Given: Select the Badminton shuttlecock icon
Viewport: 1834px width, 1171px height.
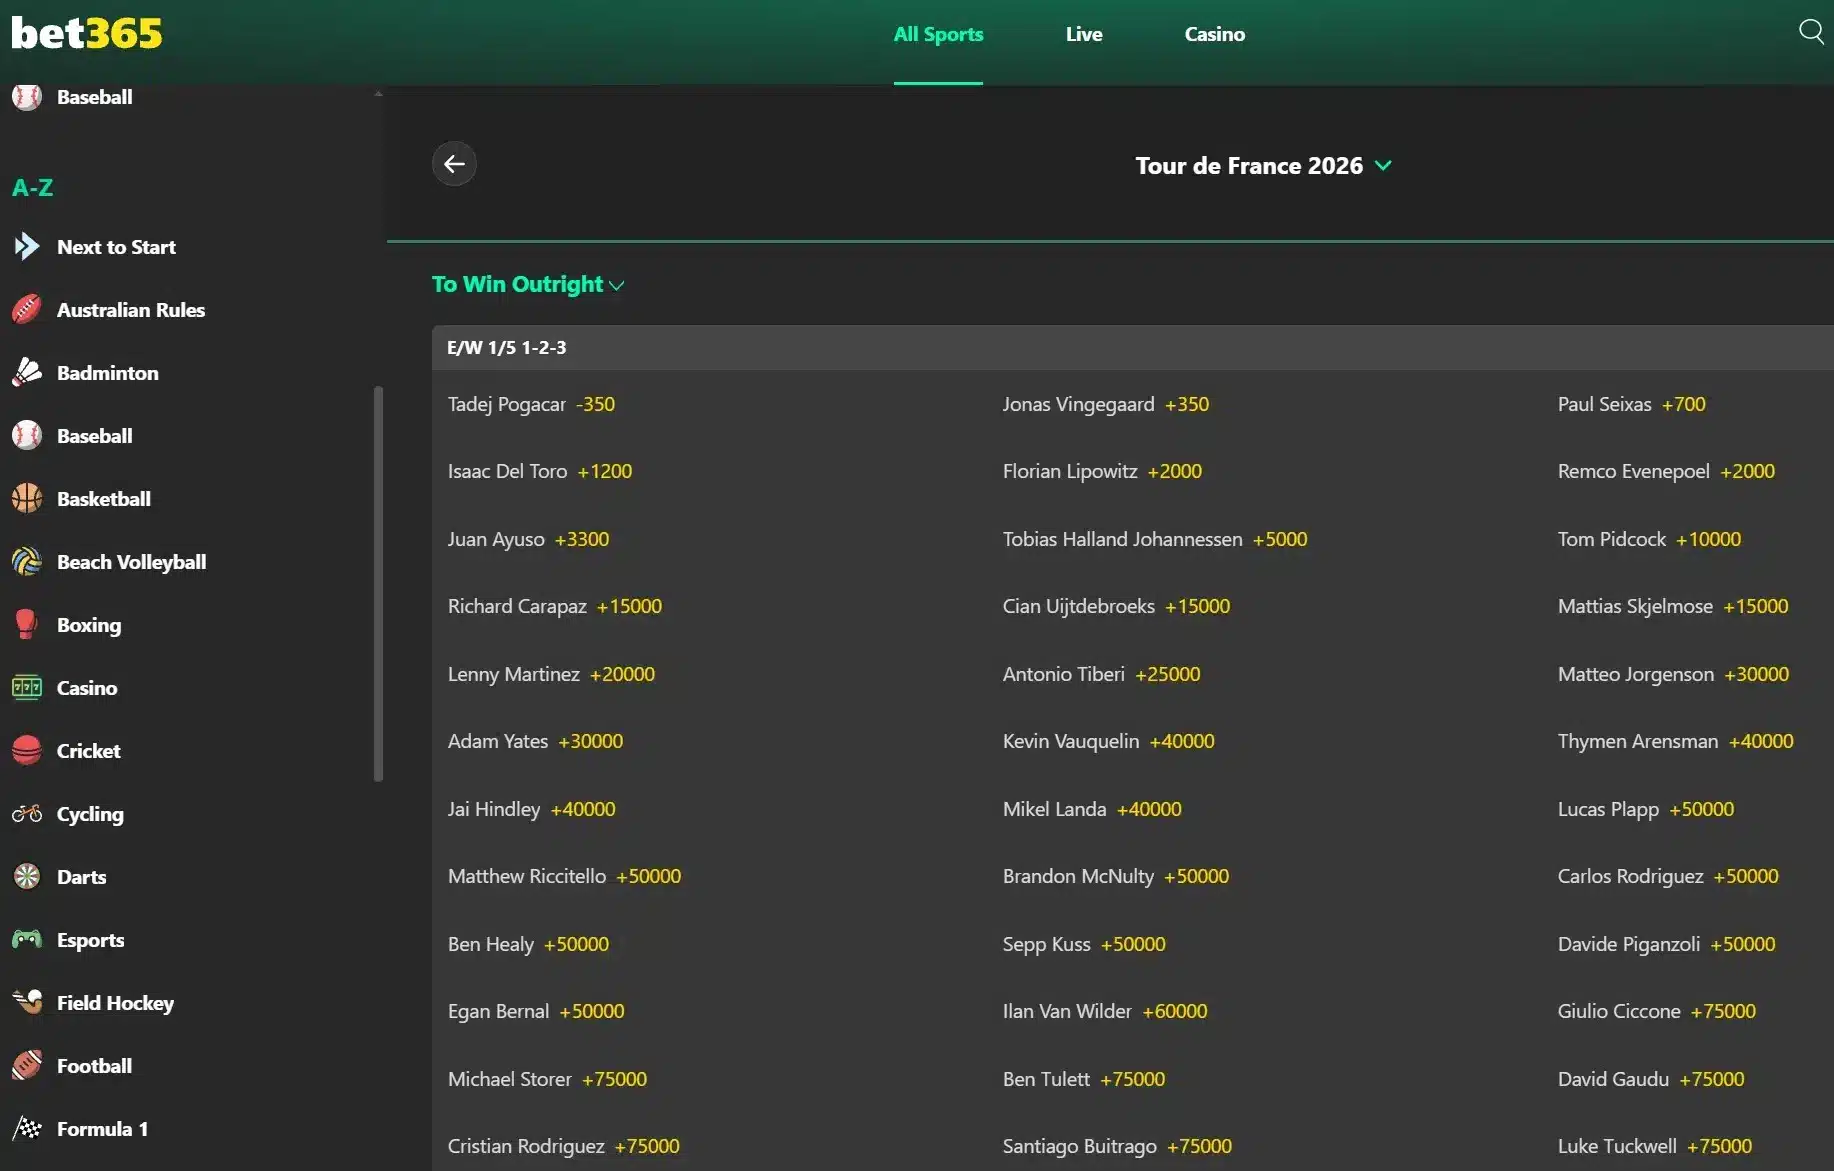Looking at the screenshot, I should click(27, 373).
